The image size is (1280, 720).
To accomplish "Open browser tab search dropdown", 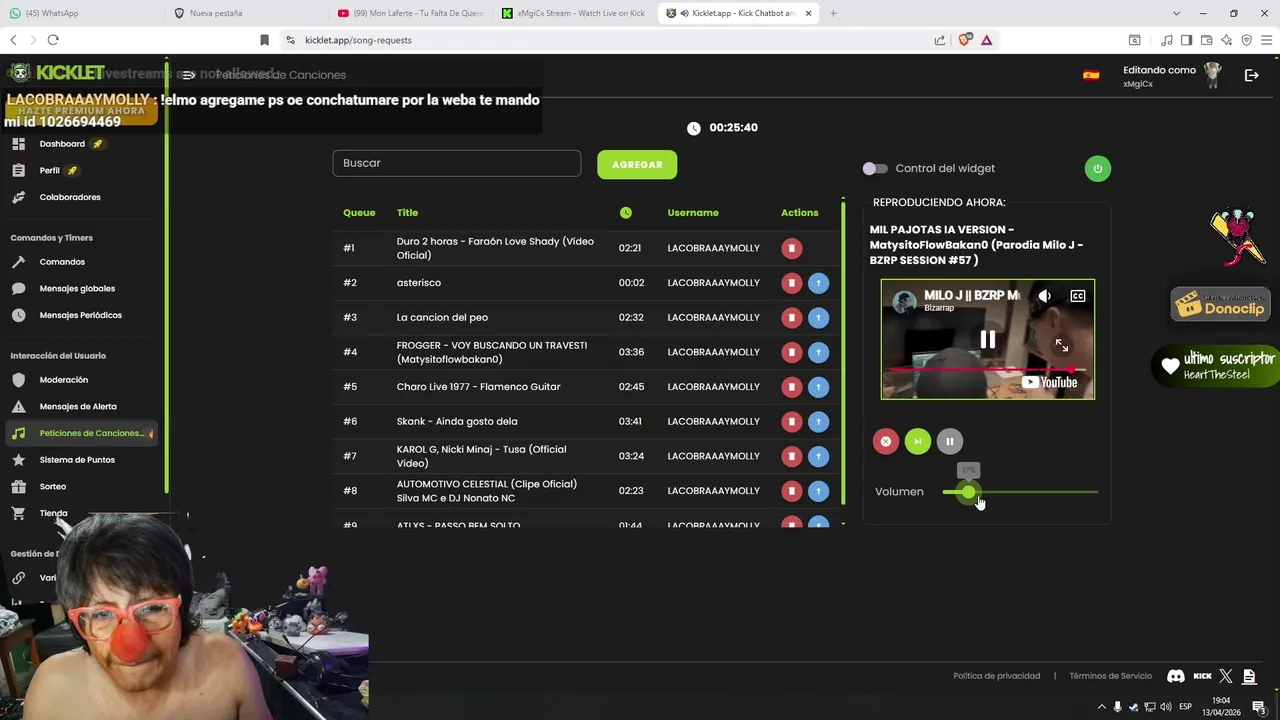I will coord(1176,13).
